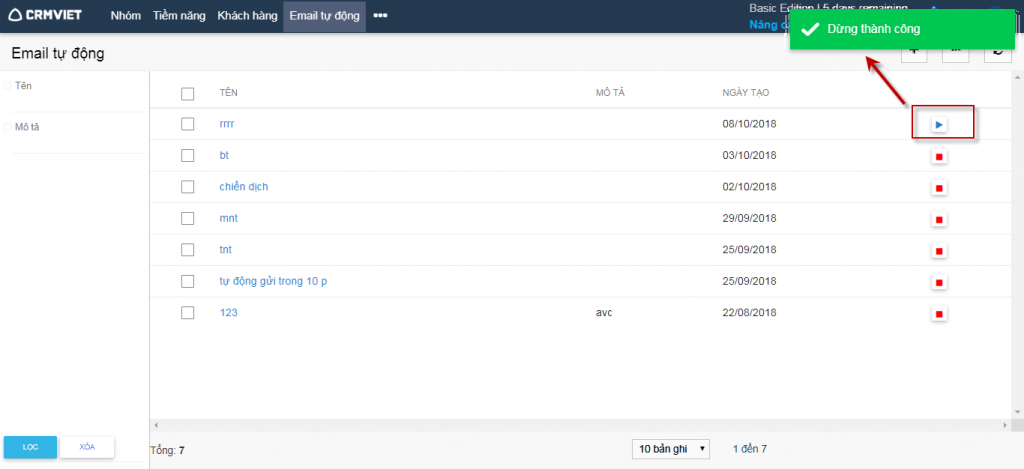Open the three-dots overflow navigation menu
The width and height of the screenshot is (1024, 469).
pos(380,16)
